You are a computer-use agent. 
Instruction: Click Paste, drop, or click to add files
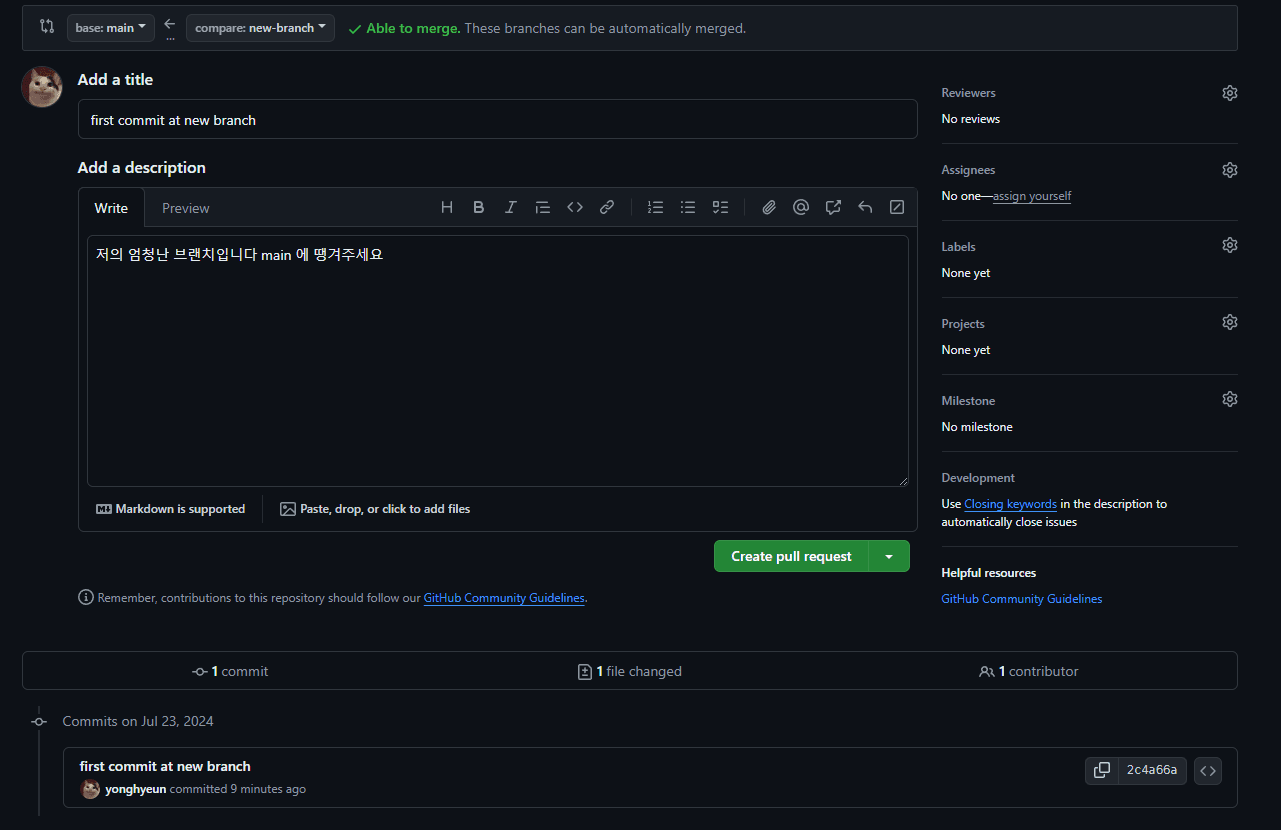pos(375,509)
